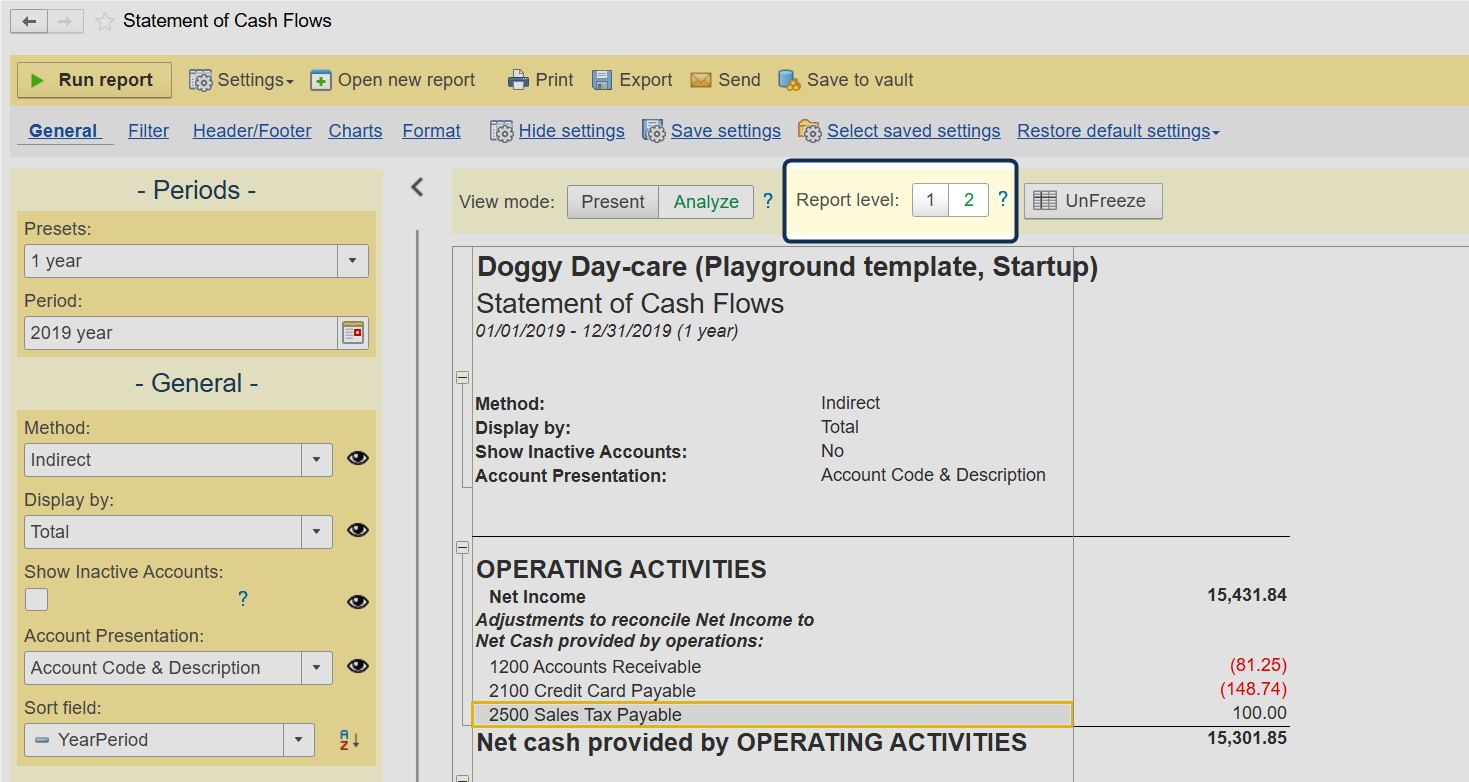1469x782 pixels.
Task: Toggle visibility eye next to Method
Action: coord(357,459)
